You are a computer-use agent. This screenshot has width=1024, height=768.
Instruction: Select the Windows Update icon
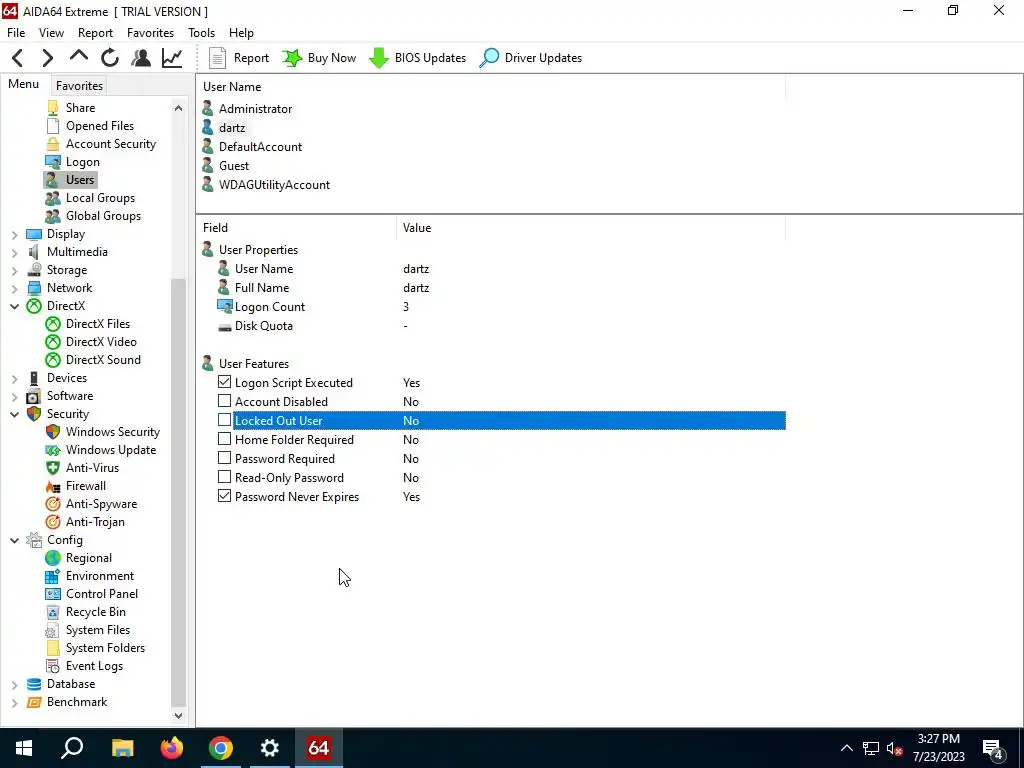click(53, 450)
